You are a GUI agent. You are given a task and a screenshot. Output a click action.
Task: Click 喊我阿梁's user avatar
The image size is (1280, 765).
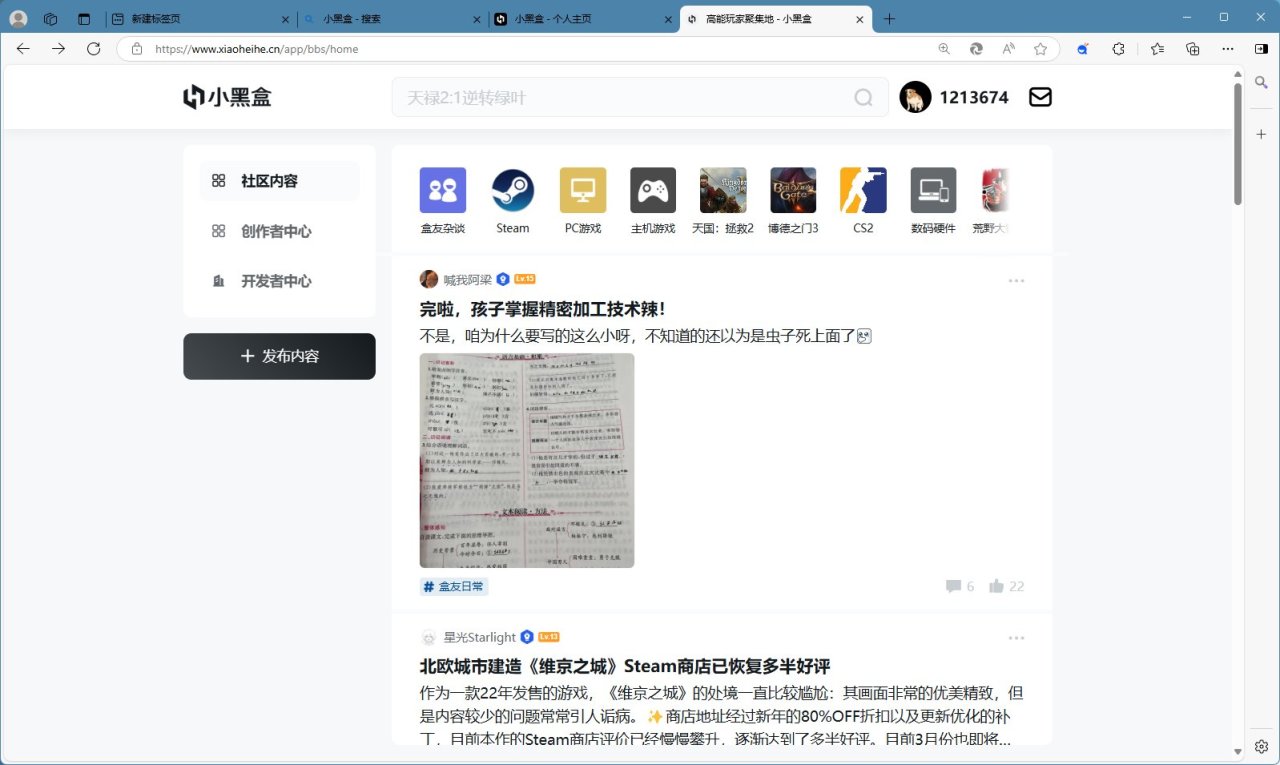tap(429, 279)
